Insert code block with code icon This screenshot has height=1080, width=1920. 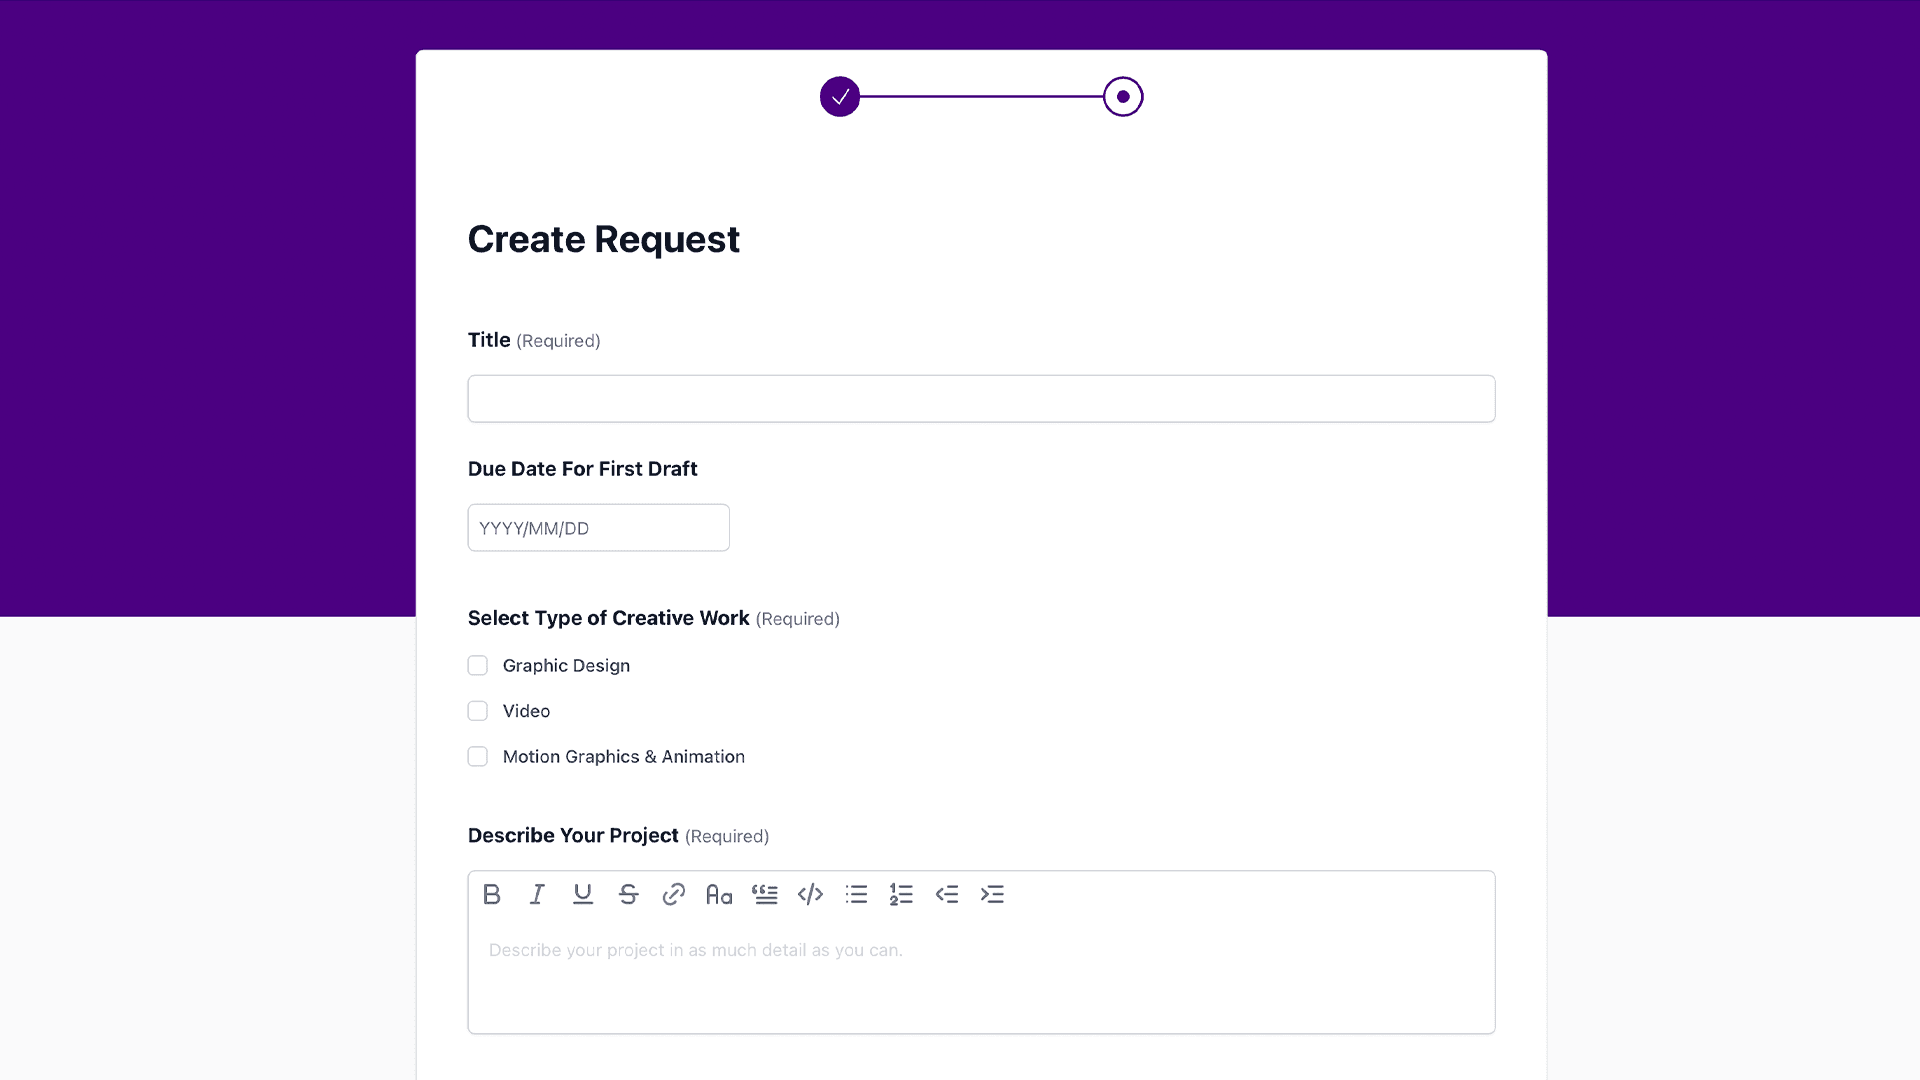click(810, 894)
